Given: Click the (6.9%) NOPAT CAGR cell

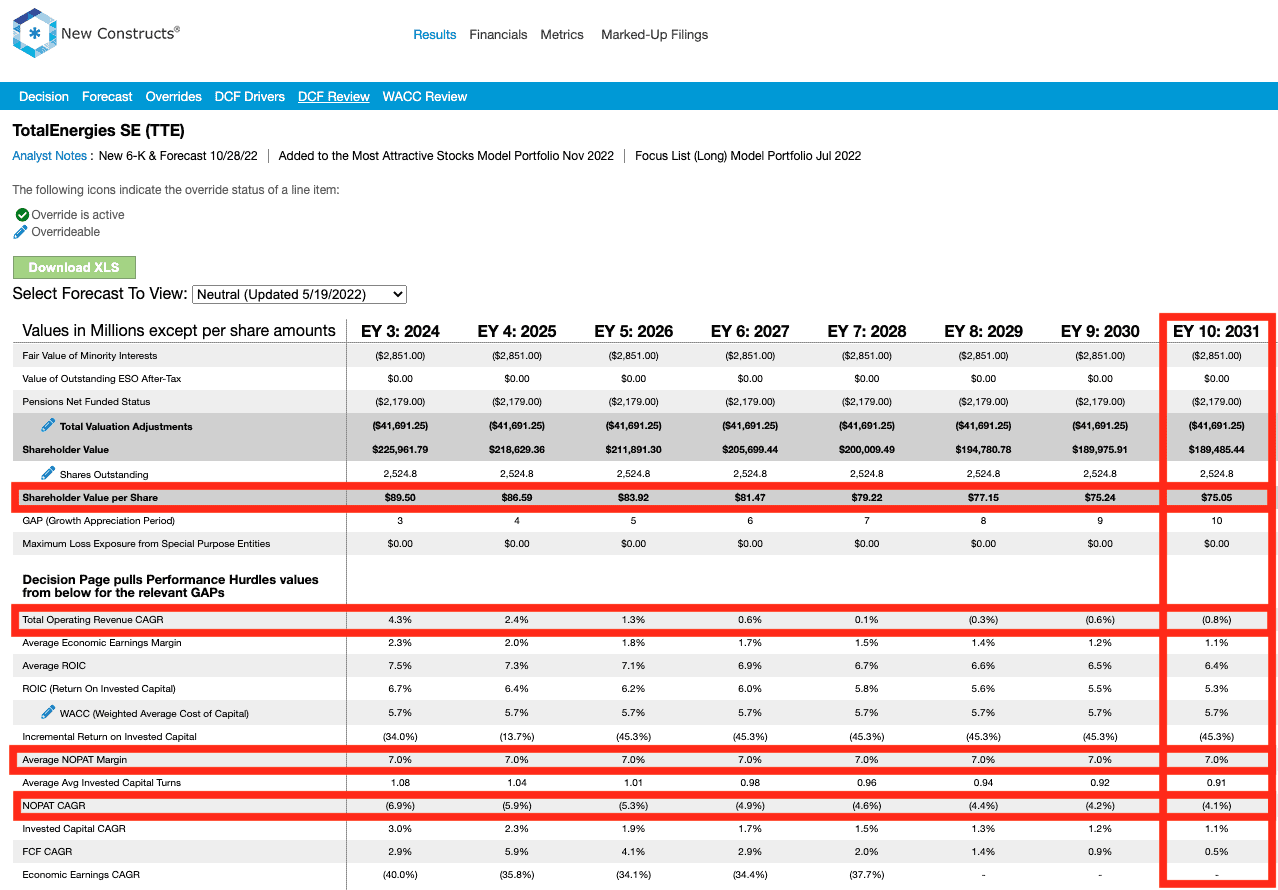Looking at the screenshot, I should 400,806.
